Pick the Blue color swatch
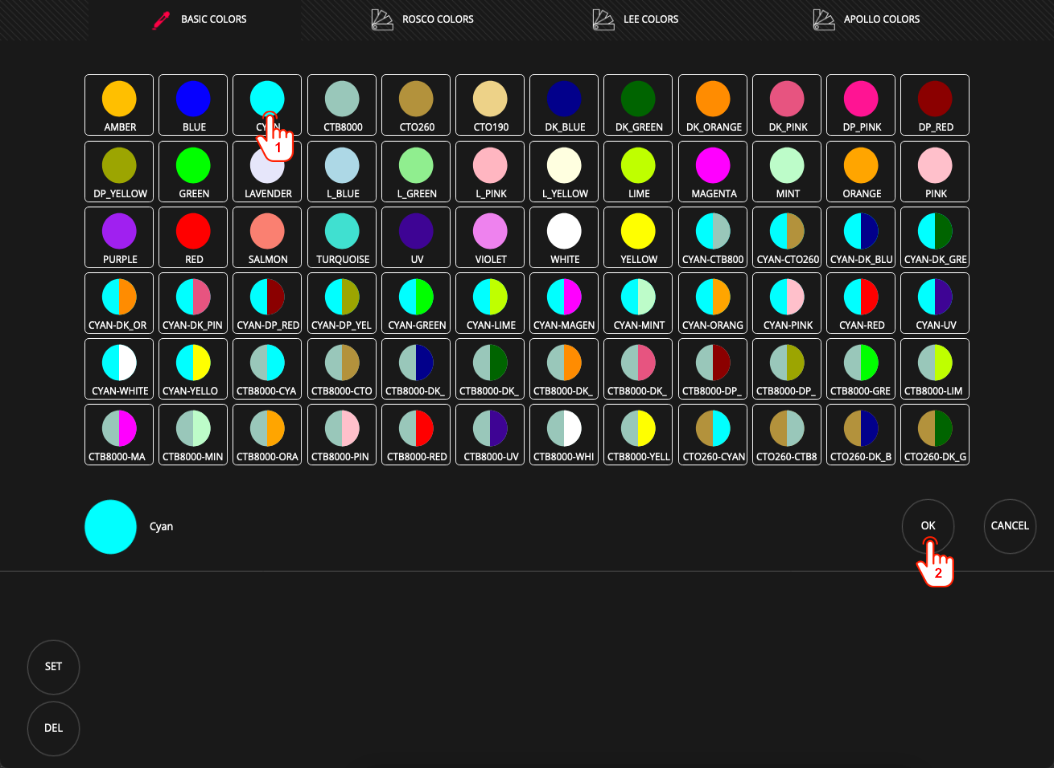 (193, 105)
